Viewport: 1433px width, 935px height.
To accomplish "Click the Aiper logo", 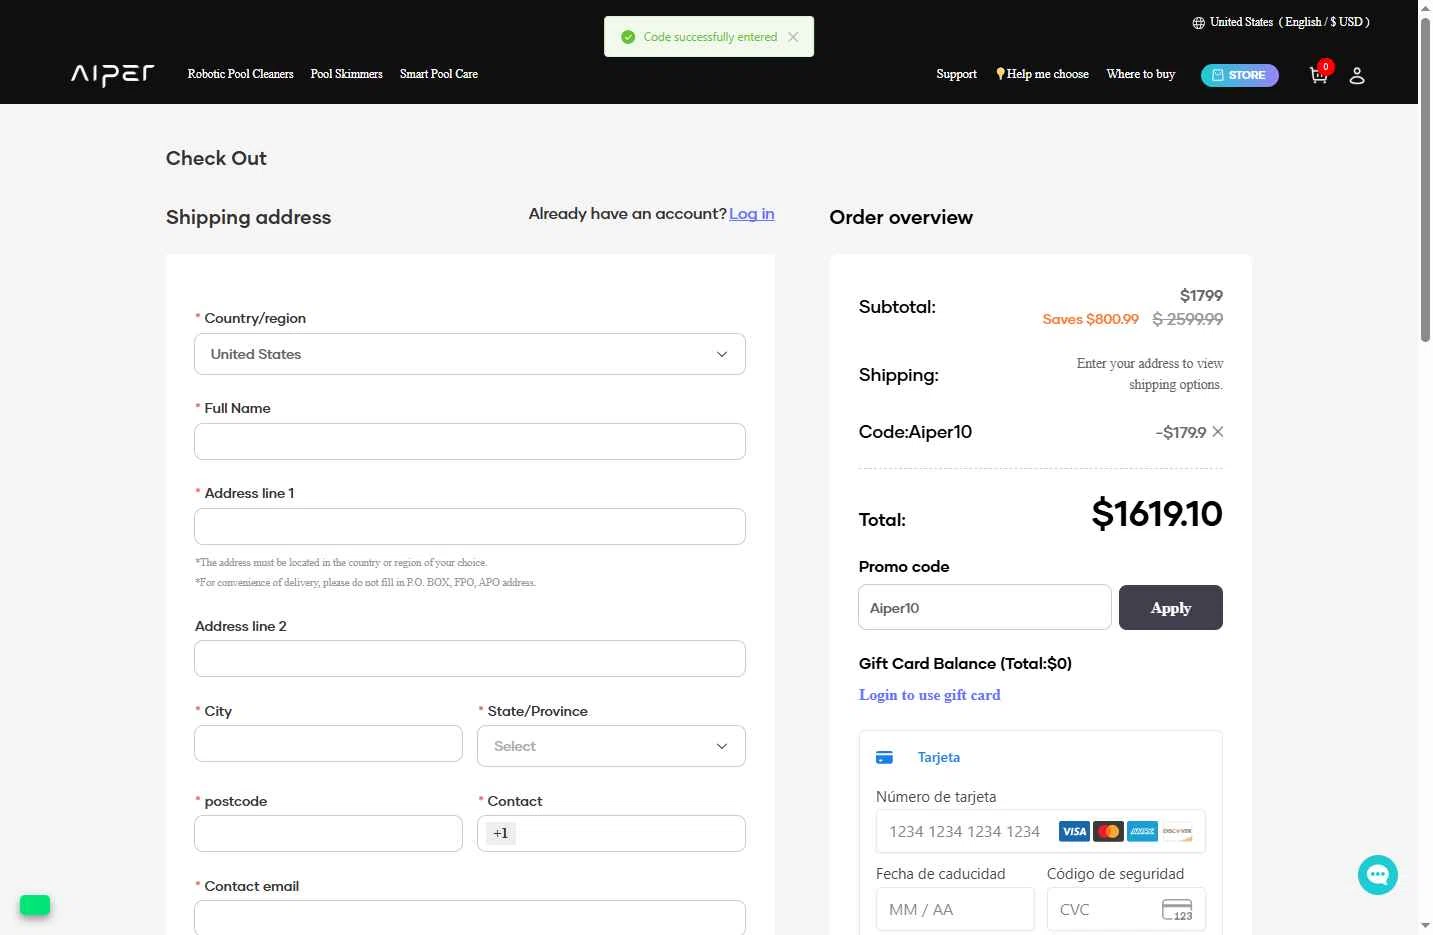I will pyautogui.click(x=112, y=75).
